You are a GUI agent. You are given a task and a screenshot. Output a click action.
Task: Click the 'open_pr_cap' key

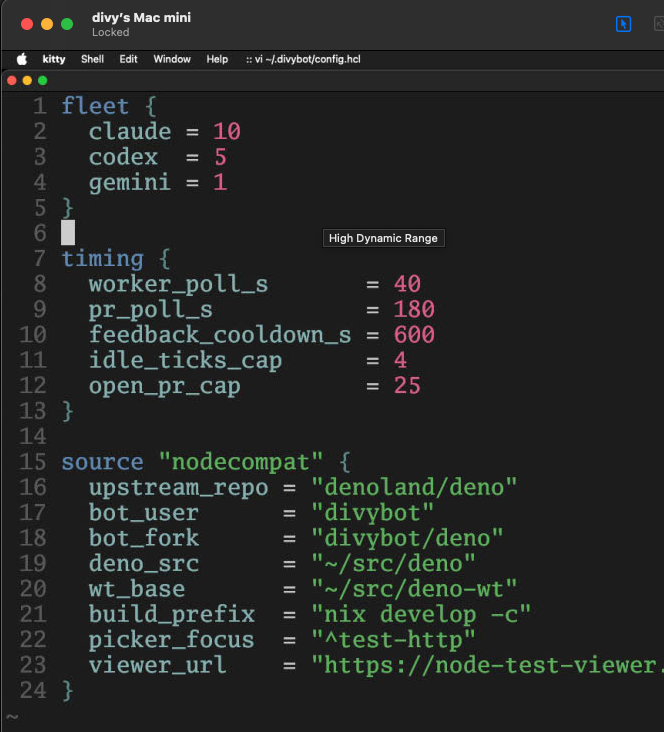(165, 387)
